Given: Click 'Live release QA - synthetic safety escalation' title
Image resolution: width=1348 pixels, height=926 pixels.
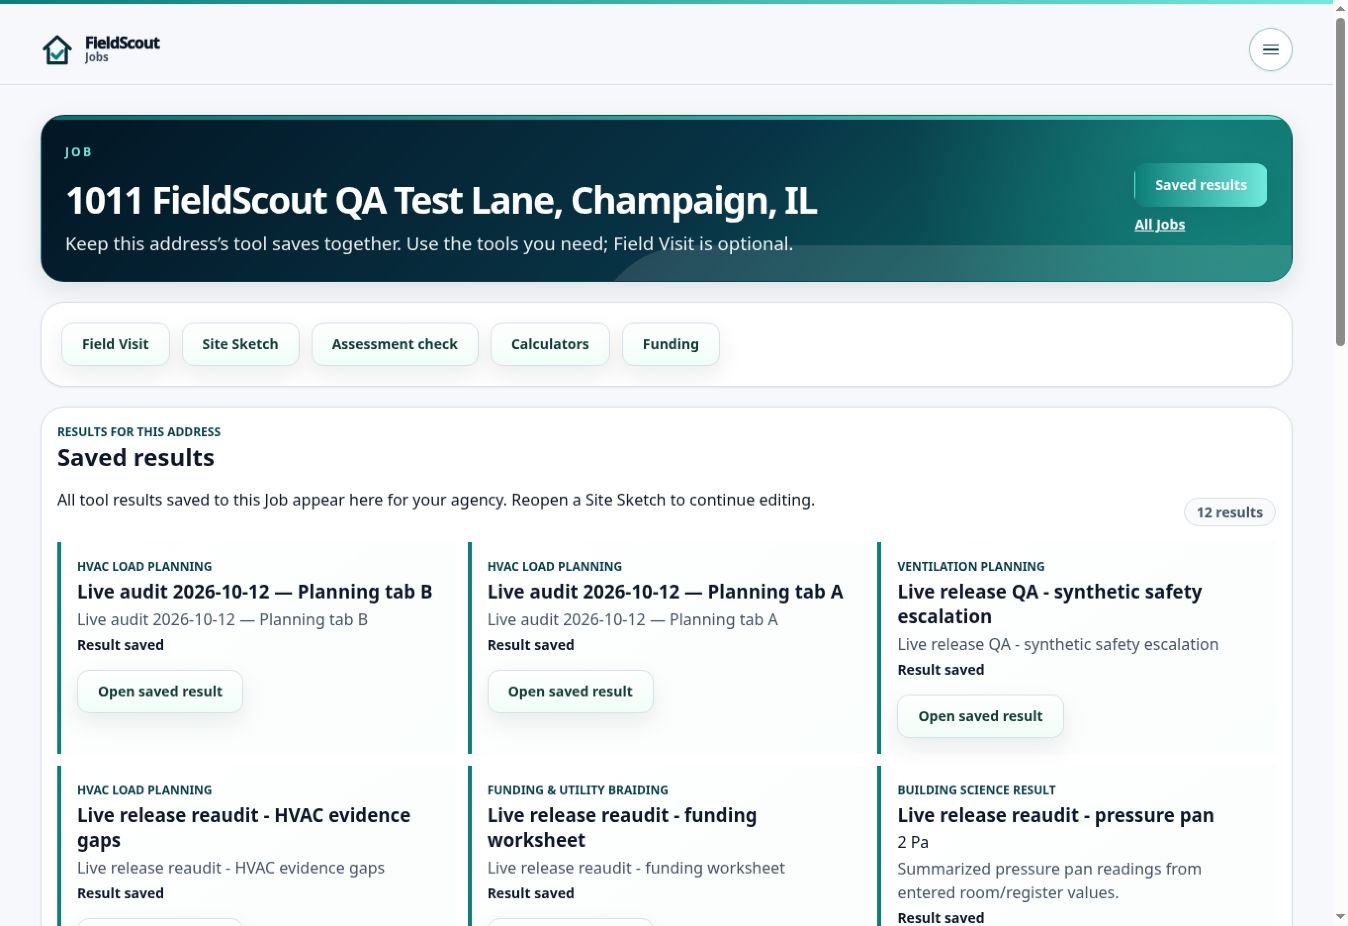Looking at the screenshot, I should [1050, 604].
